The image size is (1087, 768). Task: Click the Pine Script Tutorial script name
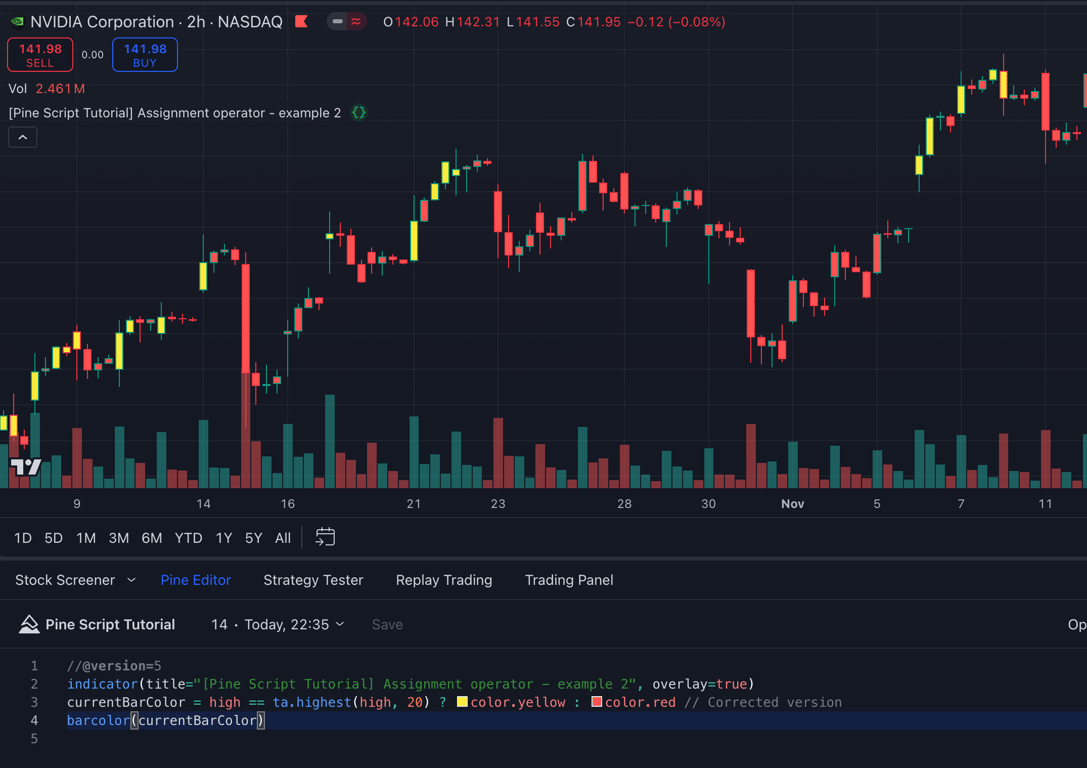110,625
